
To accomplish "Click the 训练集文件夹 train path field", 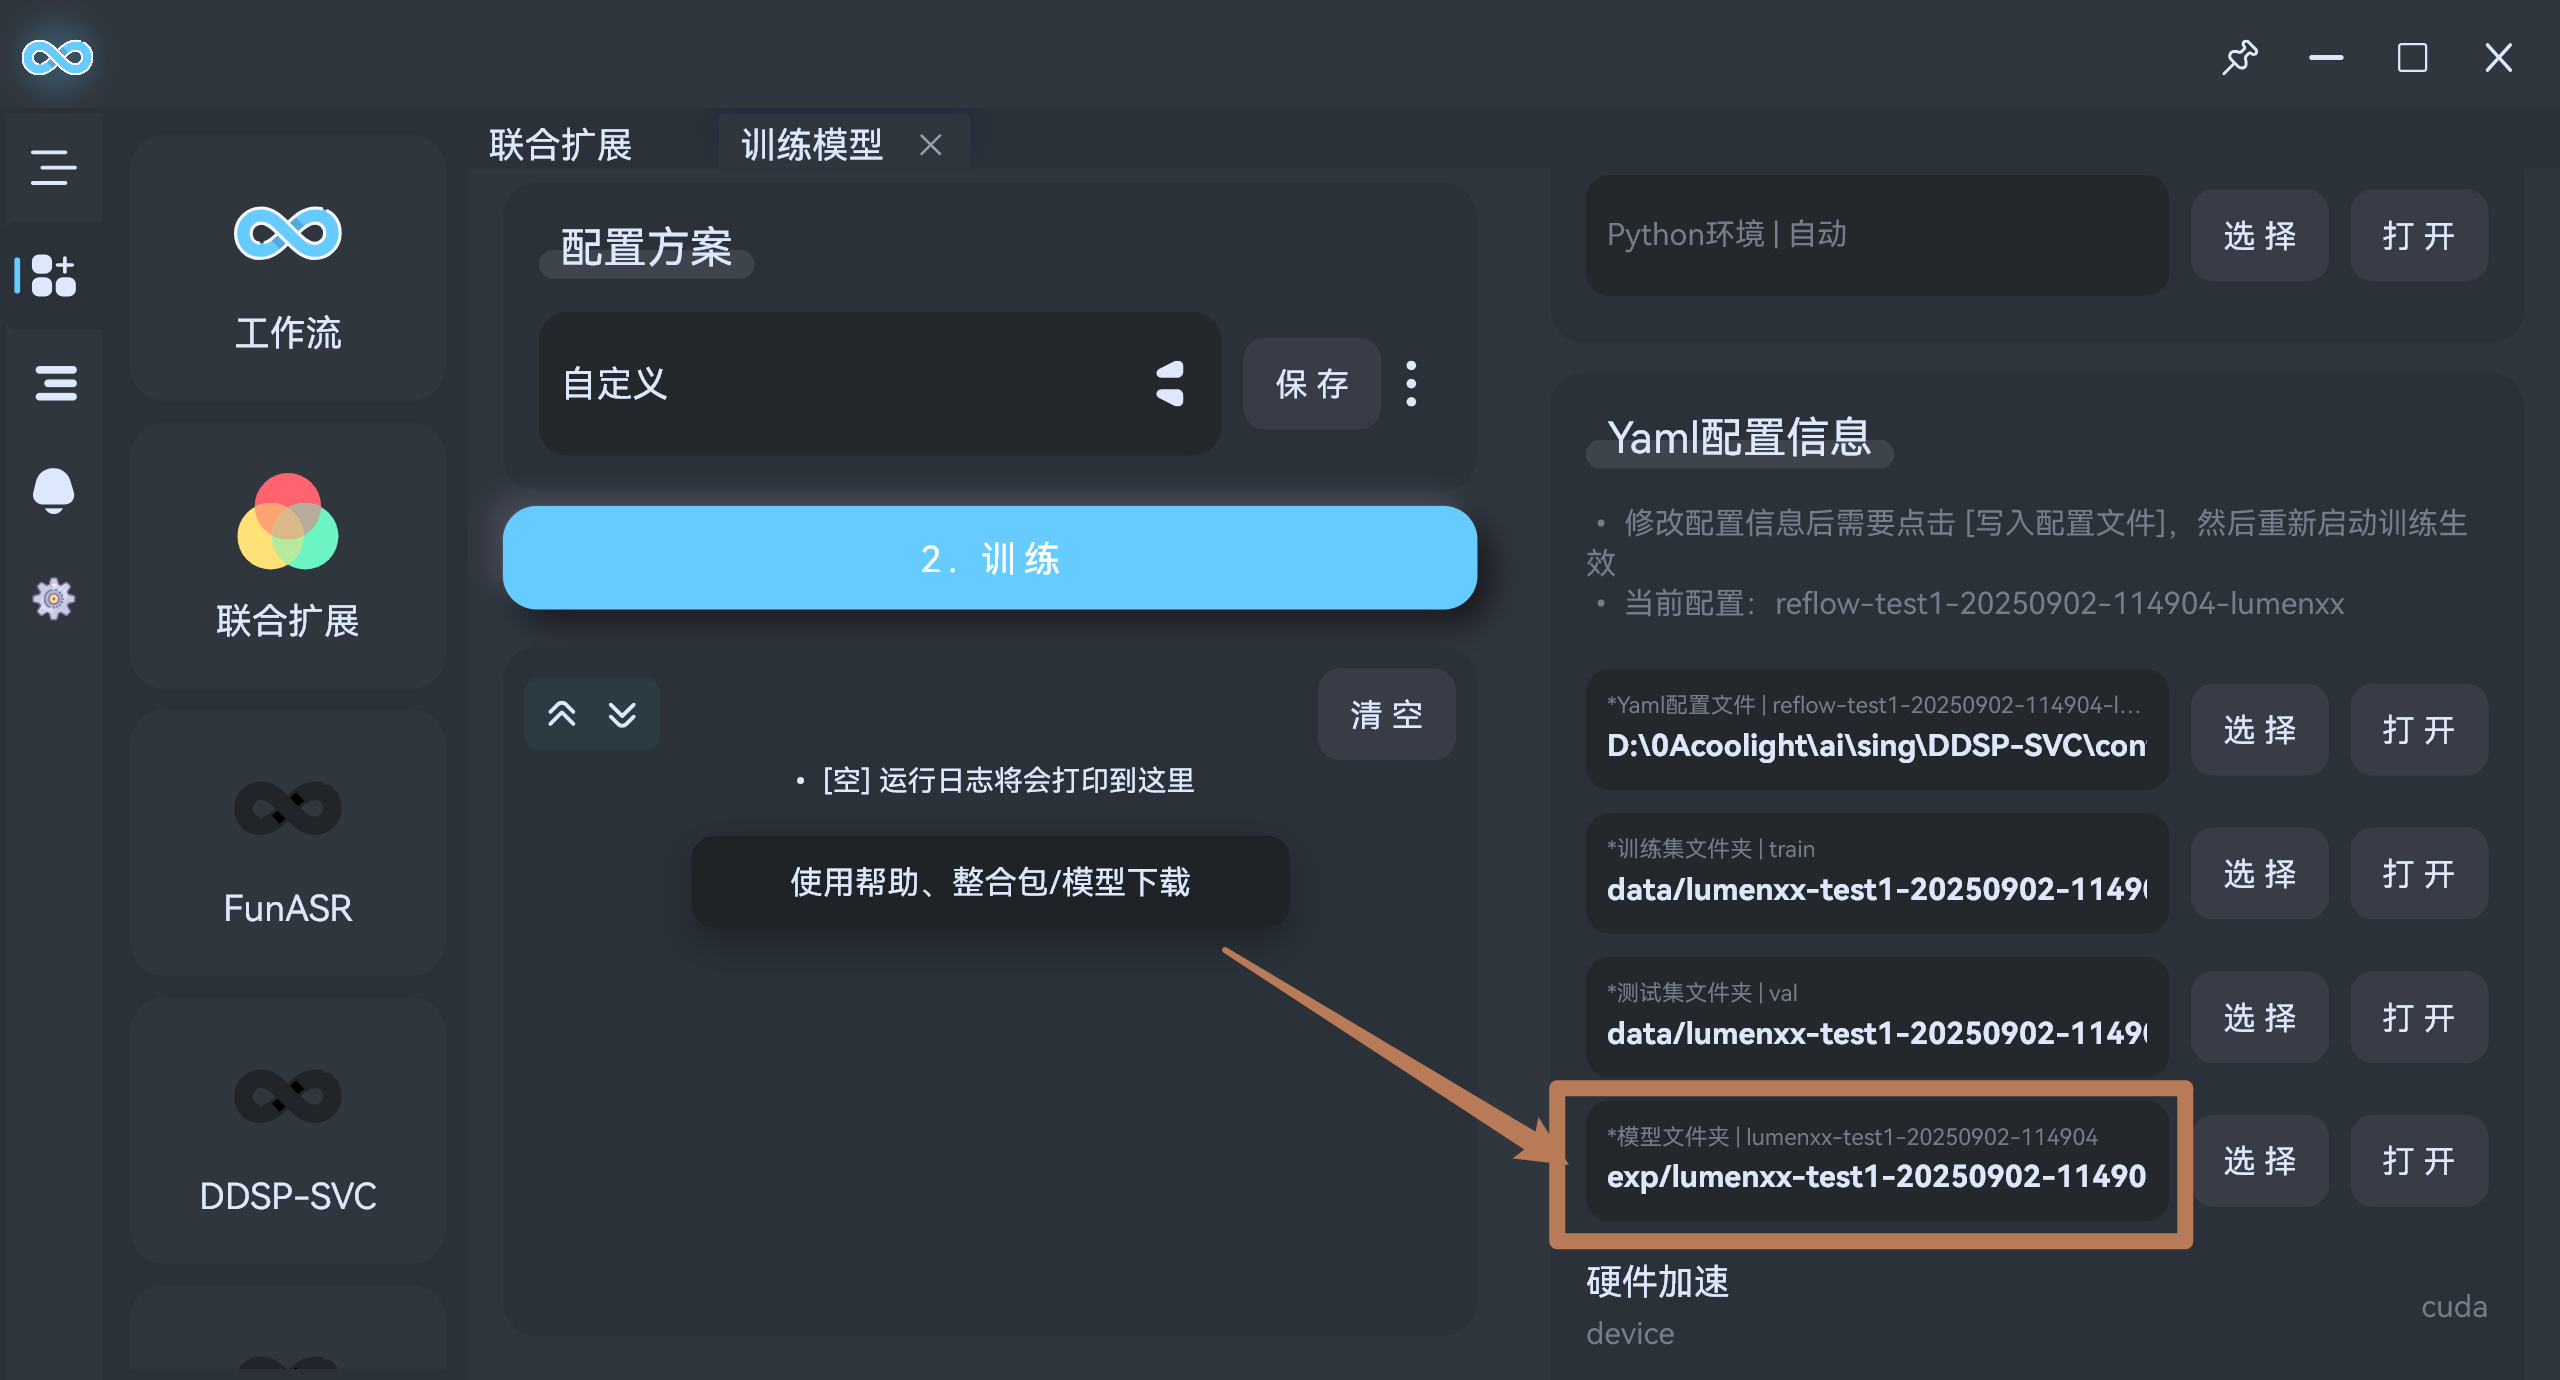I will point(1877,873).
